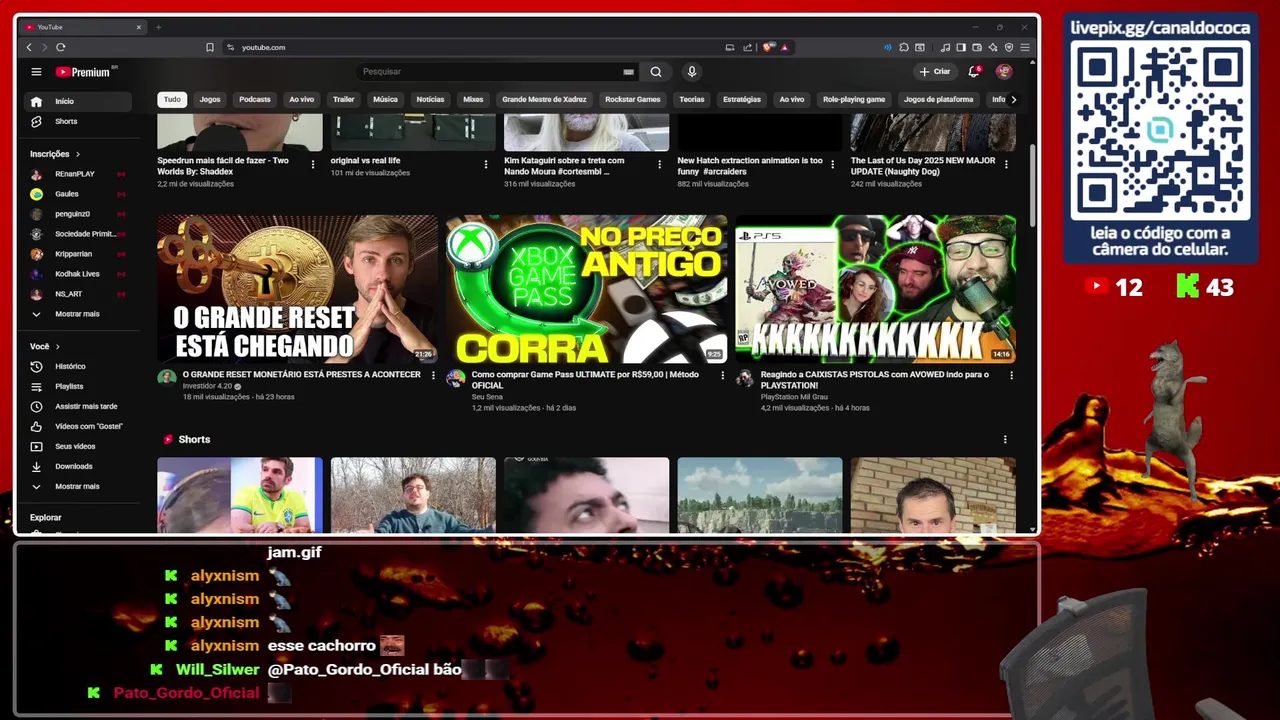1280x720 pixels.
Task: Open penguinz0 subscription channel
Action: pos(77,214)
